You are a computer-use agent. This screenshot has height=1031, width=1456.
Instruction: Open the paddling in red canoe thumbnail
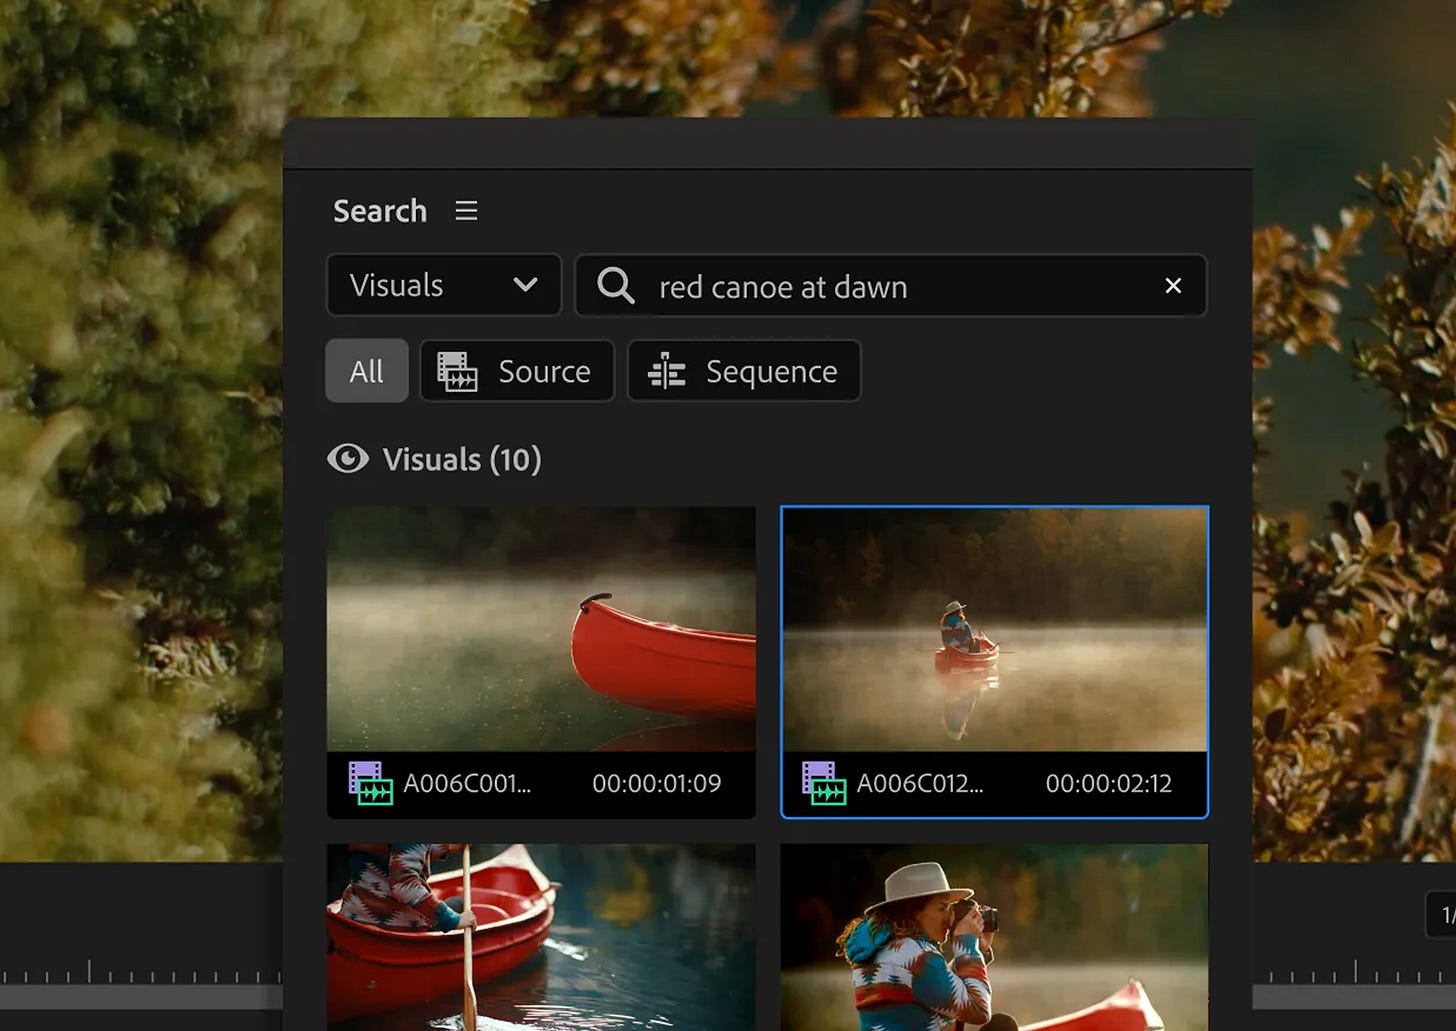(541, 937)
